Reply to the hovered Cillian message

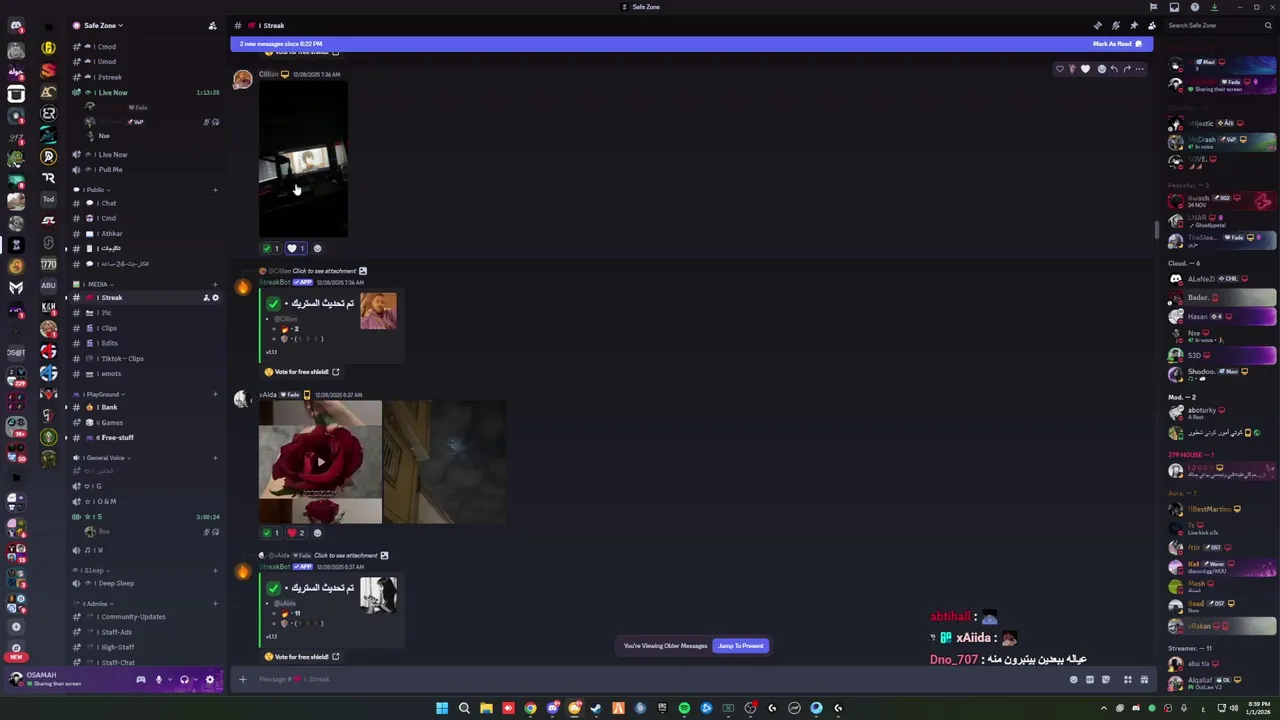click(x=1114, y=69)
